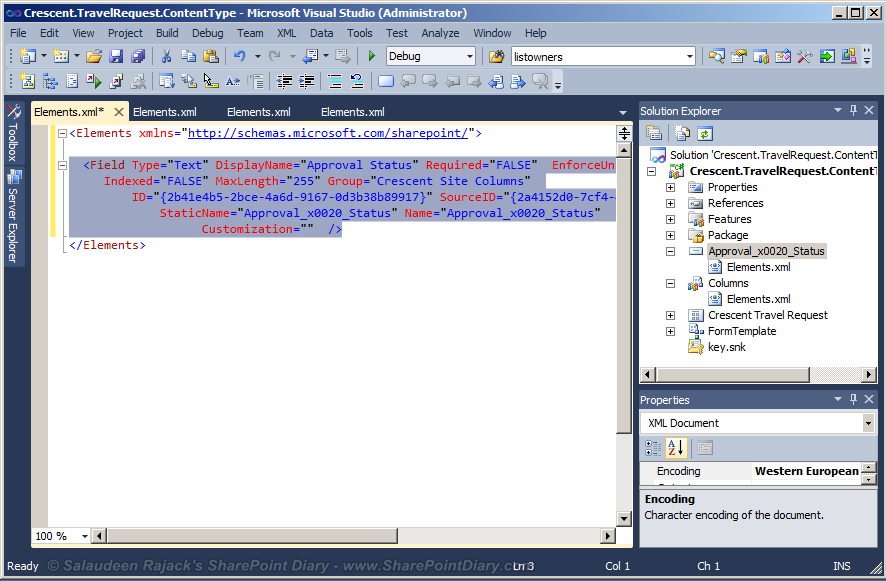Screen dimensions: 886x581
Task: Toggle auto-hide pin on Solution Explorer
Action: [853, 110]
